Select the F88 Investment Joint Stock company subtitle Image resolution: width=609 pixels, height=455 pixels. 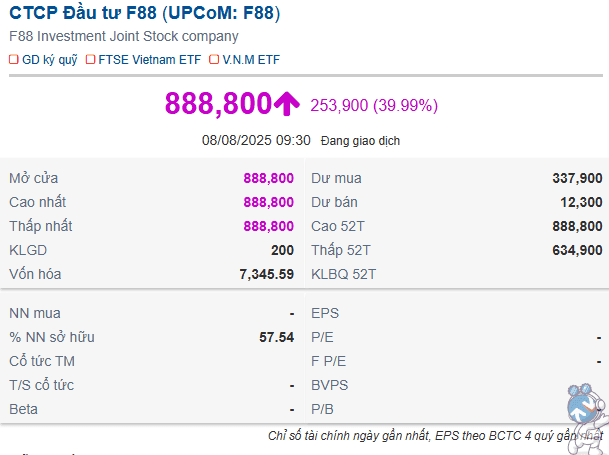tap(123, 36)
